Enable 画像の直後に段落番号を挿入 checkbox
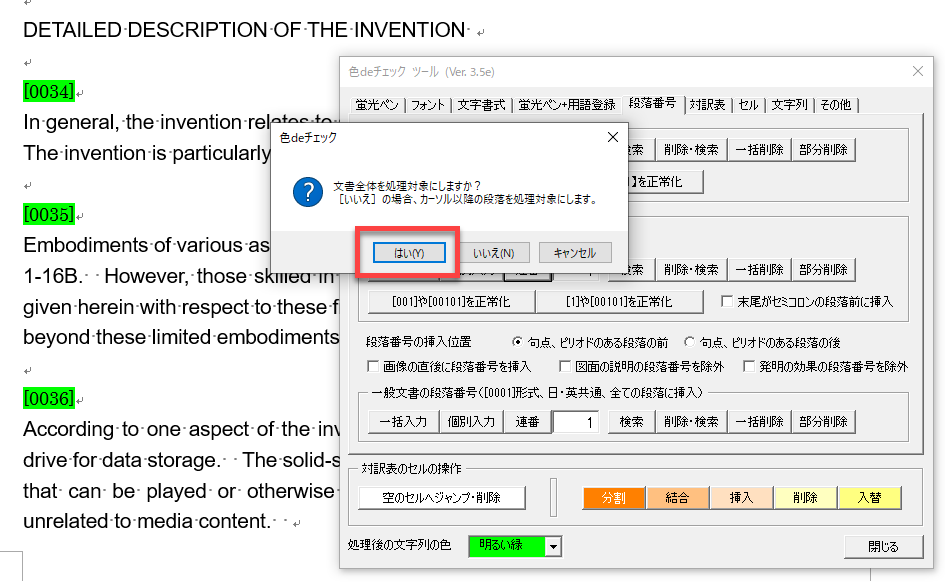The image size is (945, 588). [x=374, y=367]
